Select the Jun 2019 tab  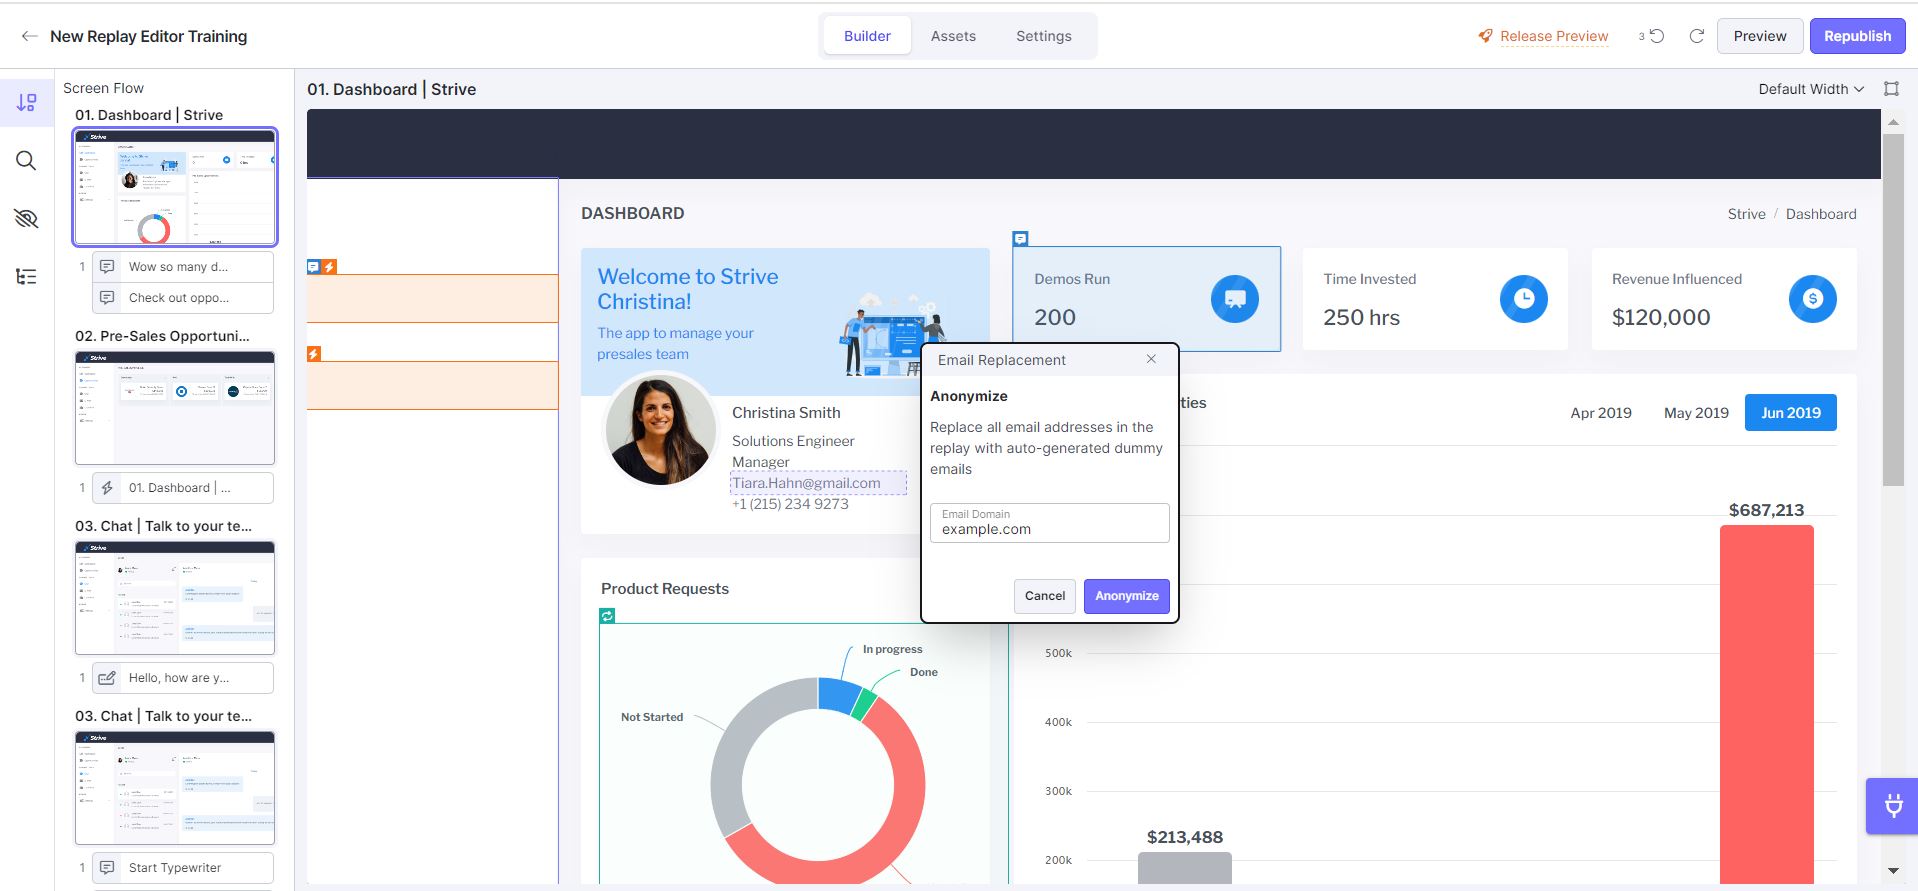[1791, 413]
